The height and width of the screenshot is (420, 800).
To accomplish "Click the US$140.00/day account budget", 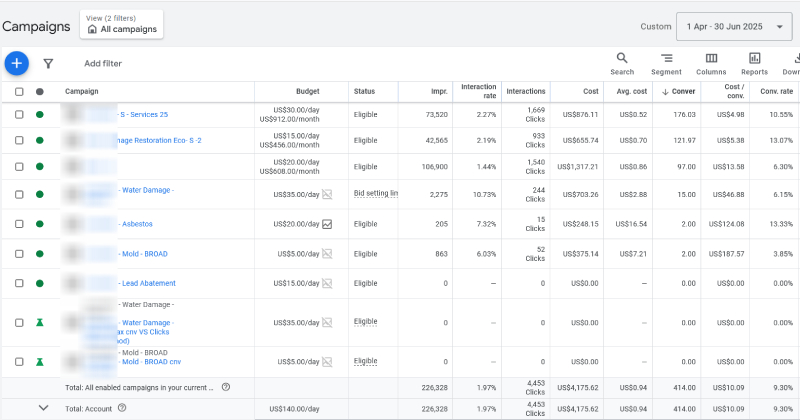I will click(x=294, y=409).
